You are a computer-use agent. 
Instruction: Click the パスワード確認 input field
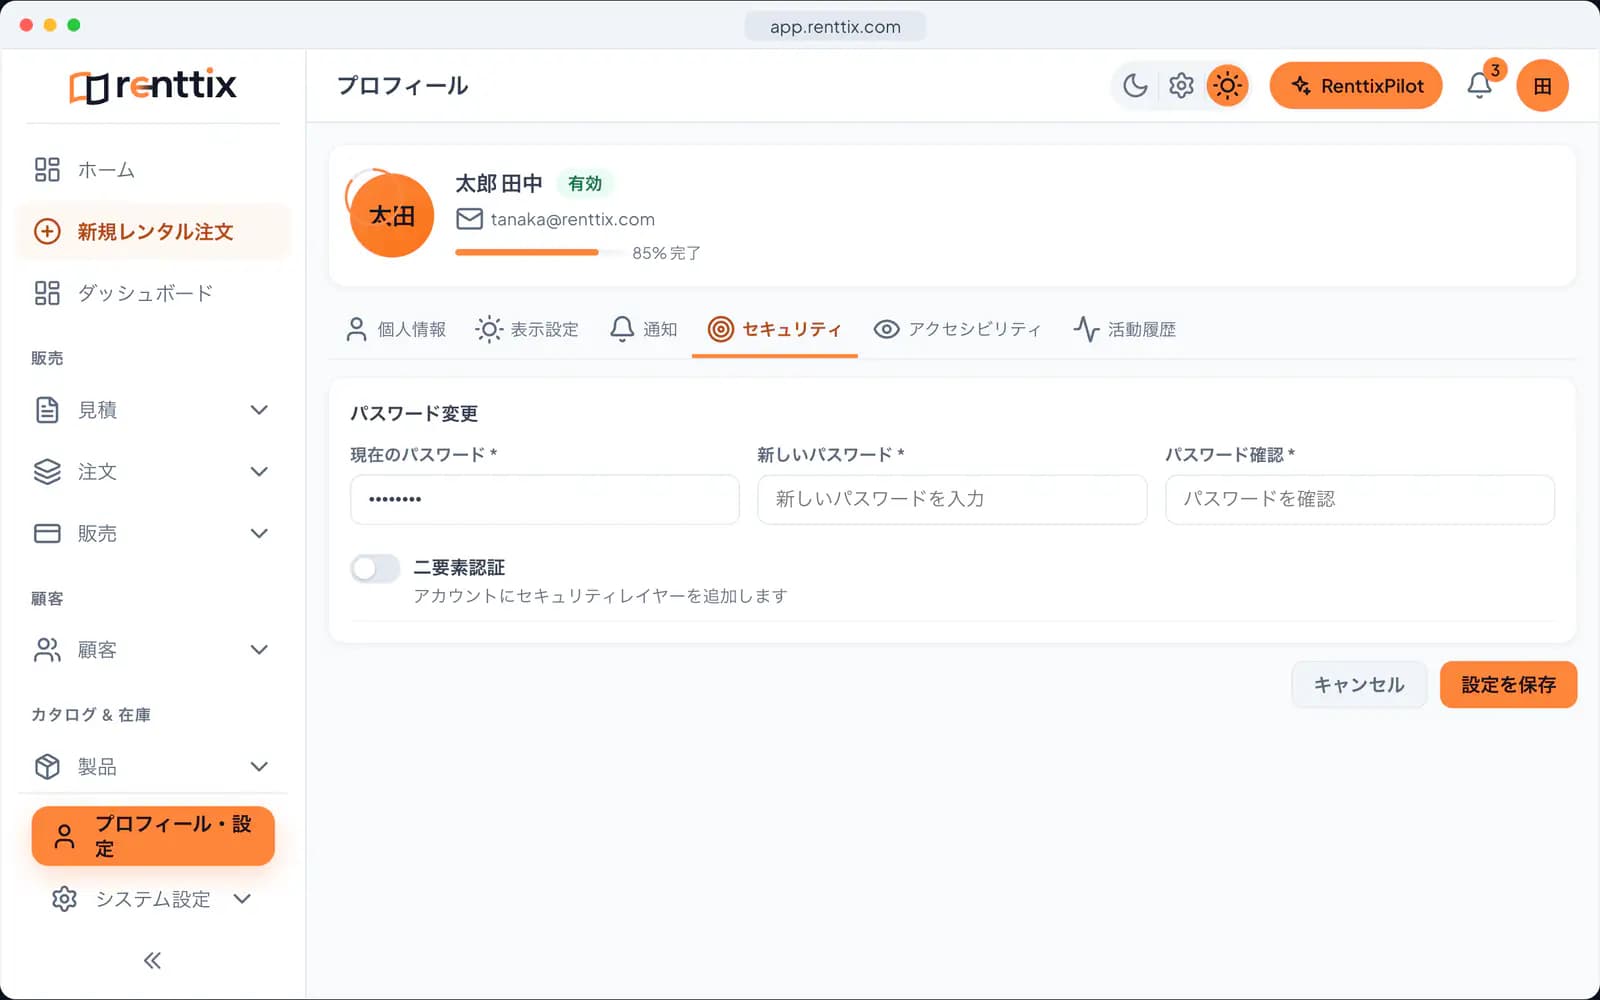coord(1360,499)
